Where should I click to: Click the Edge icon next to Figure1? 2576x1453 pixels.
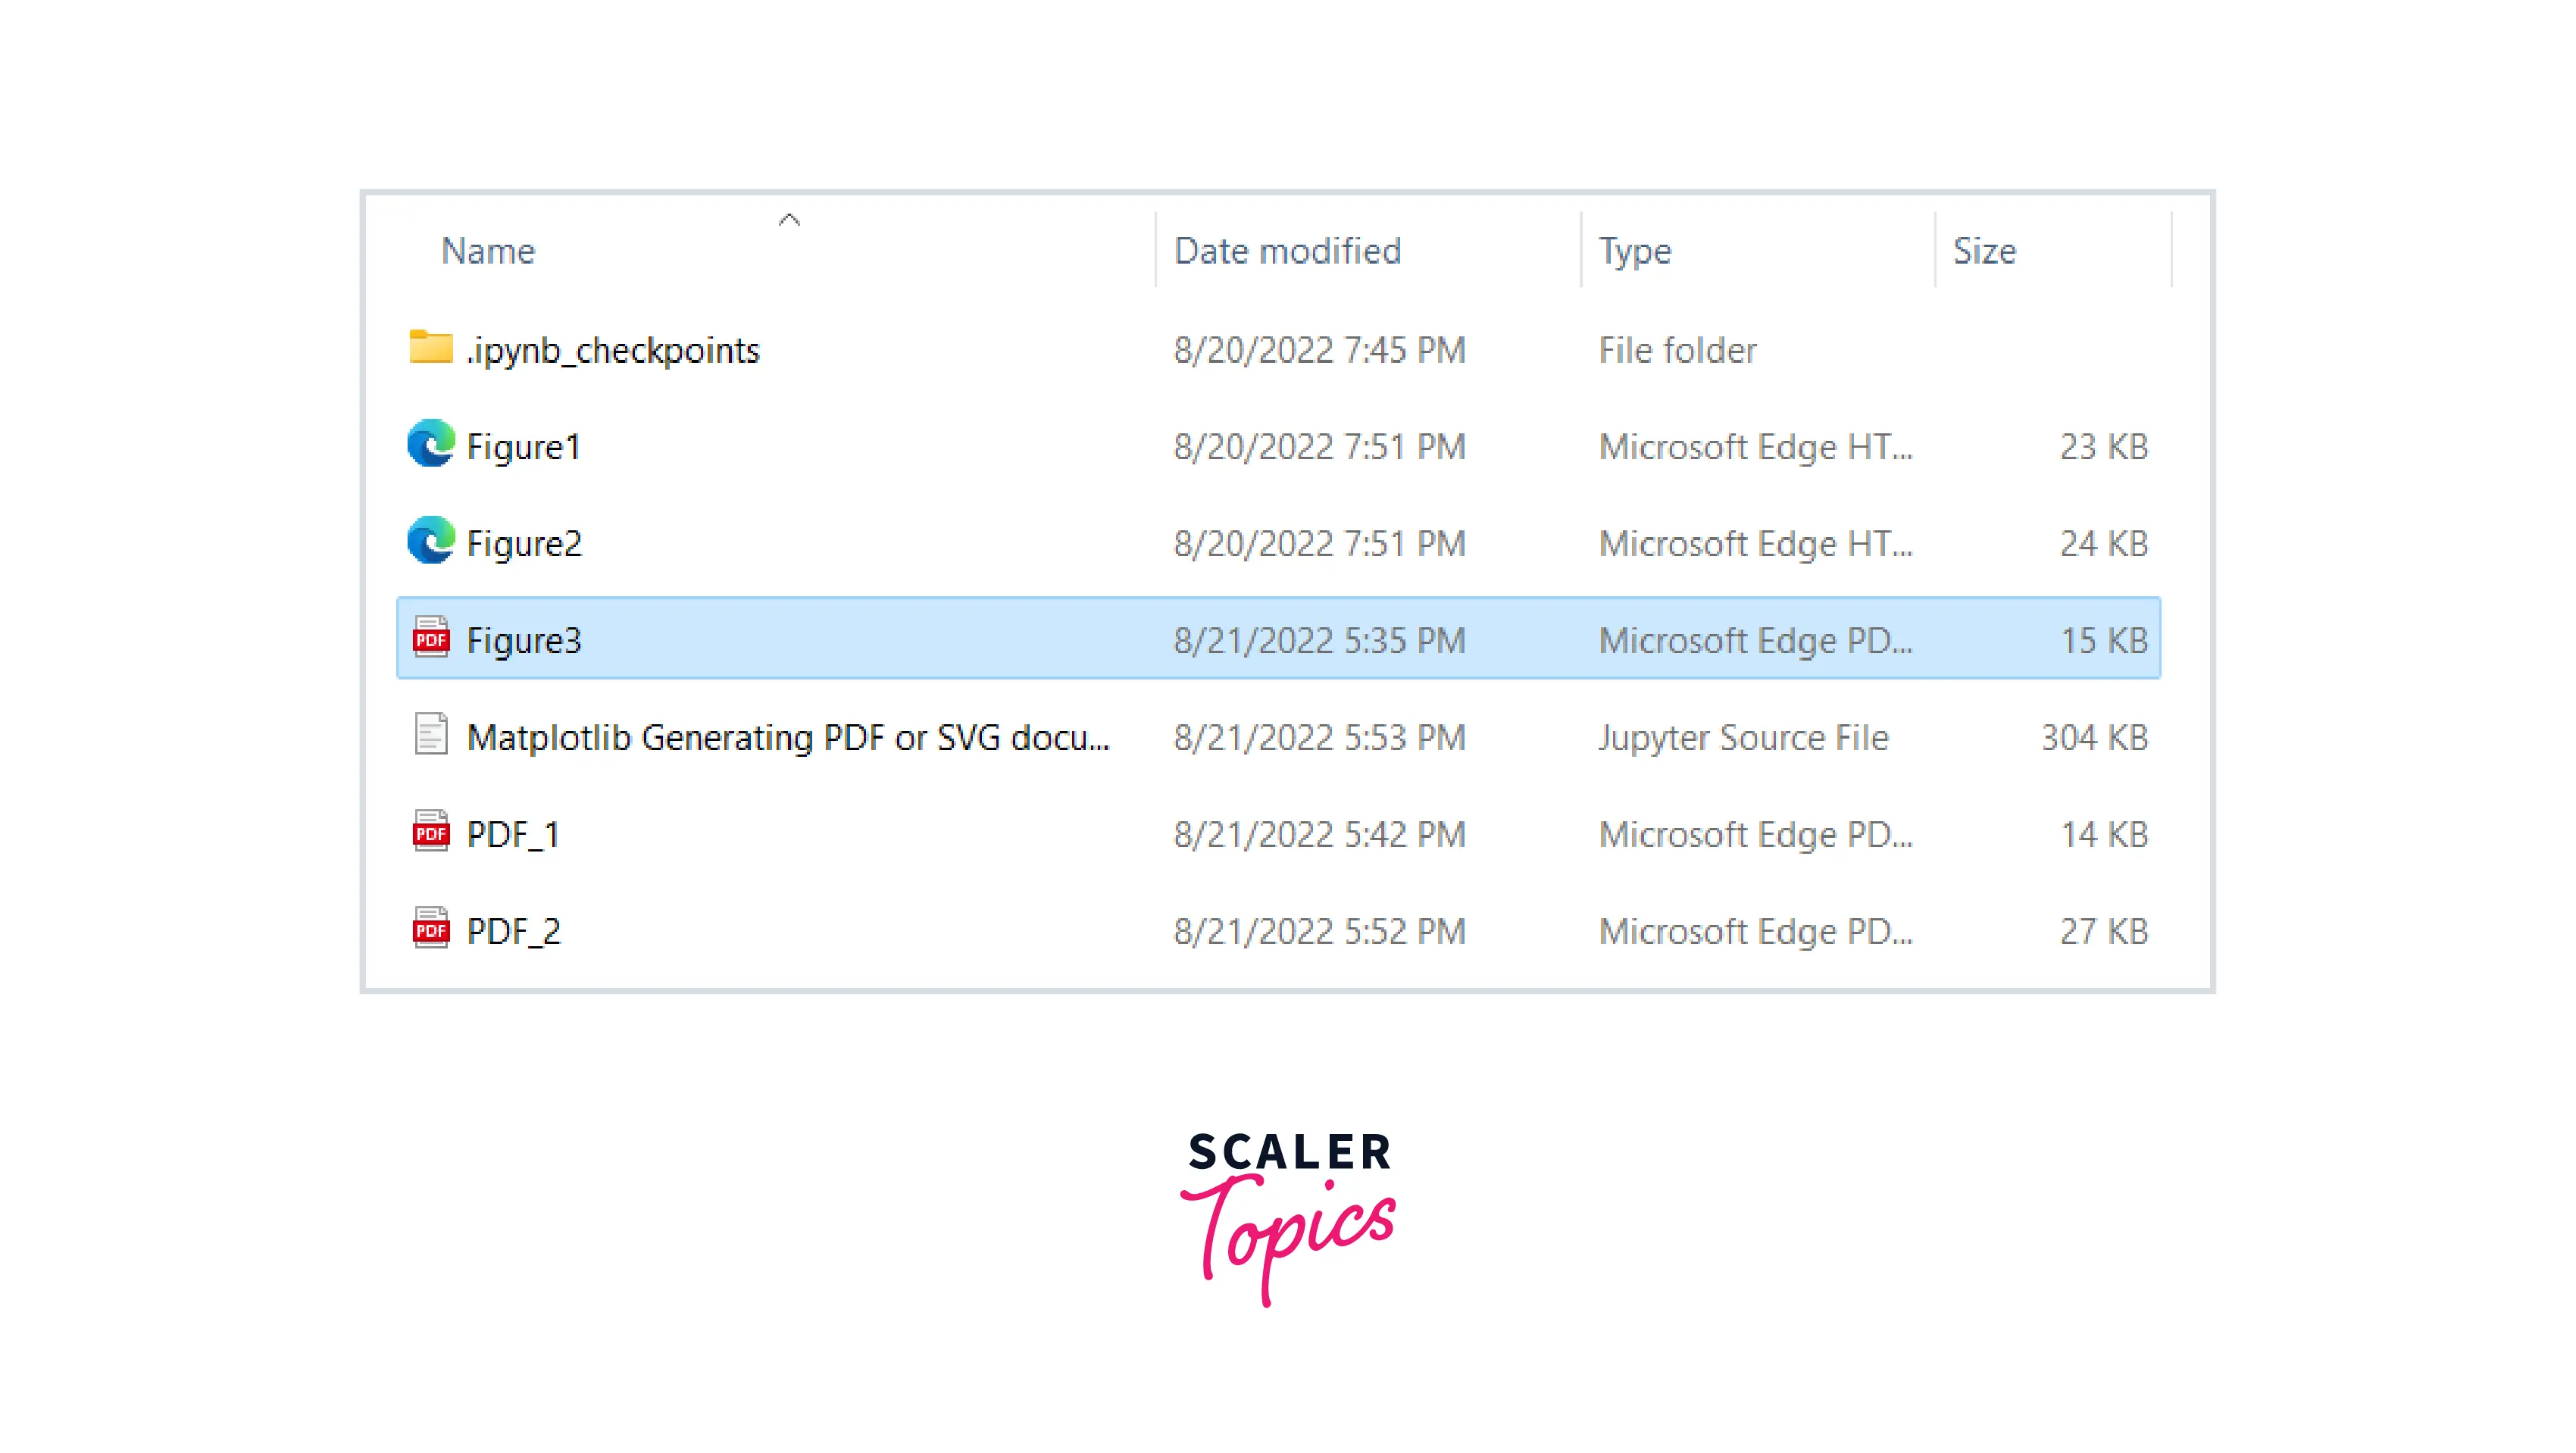(431, 444)
